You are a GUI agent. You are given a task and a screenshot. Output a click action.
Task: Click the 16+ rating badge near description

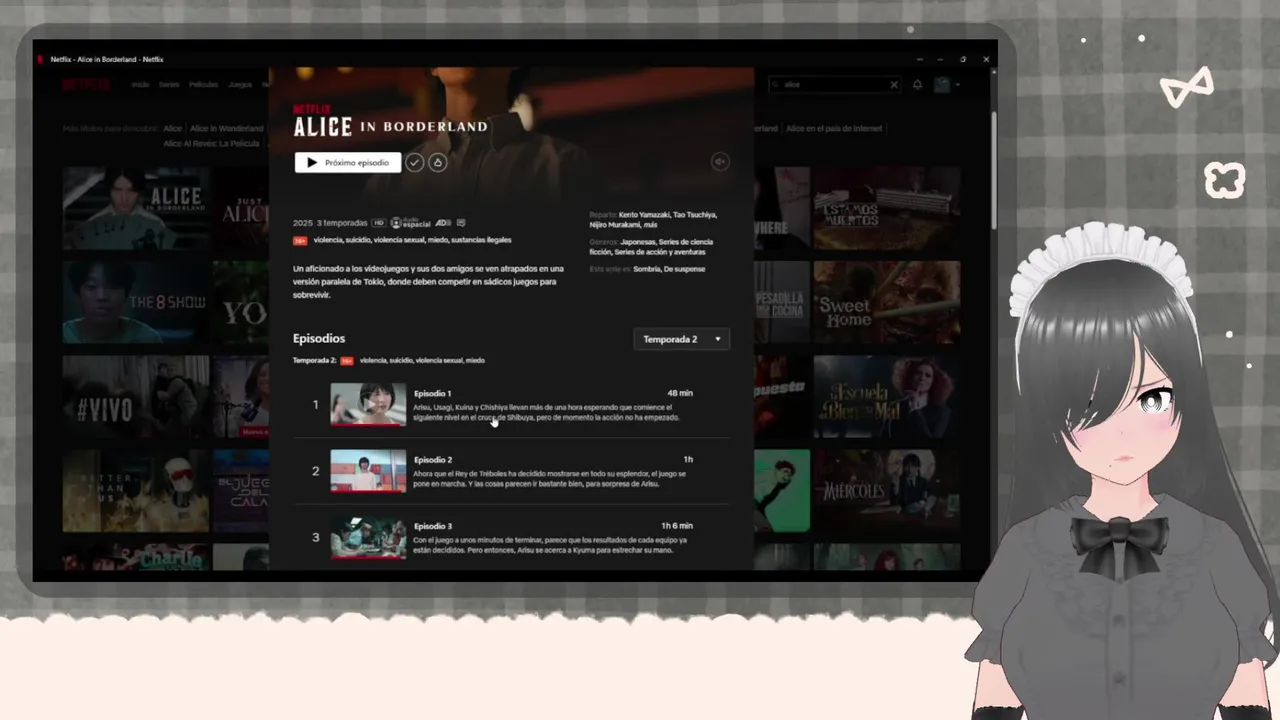pyautogui.click(x=300, y=241)
